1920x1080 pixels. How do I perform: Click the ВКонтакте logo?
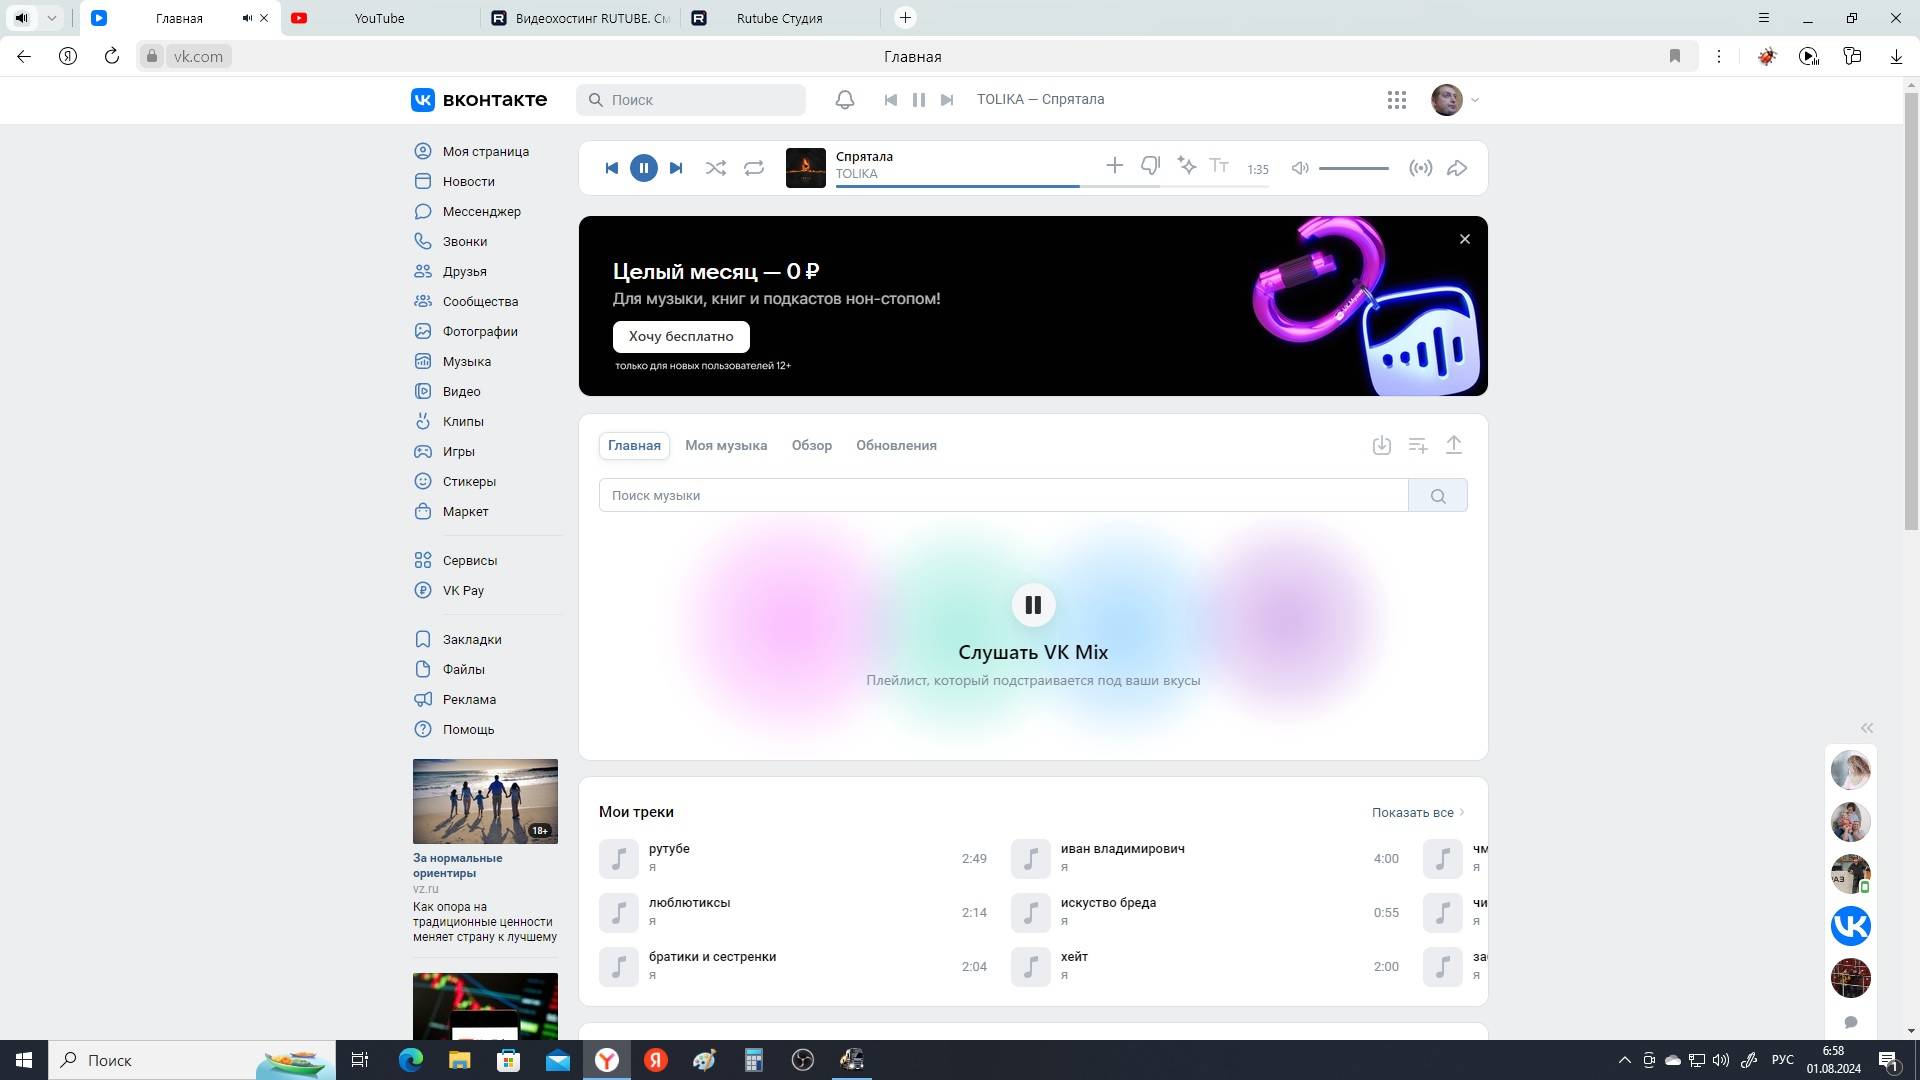pyautogui.click(x=479, y=99)
